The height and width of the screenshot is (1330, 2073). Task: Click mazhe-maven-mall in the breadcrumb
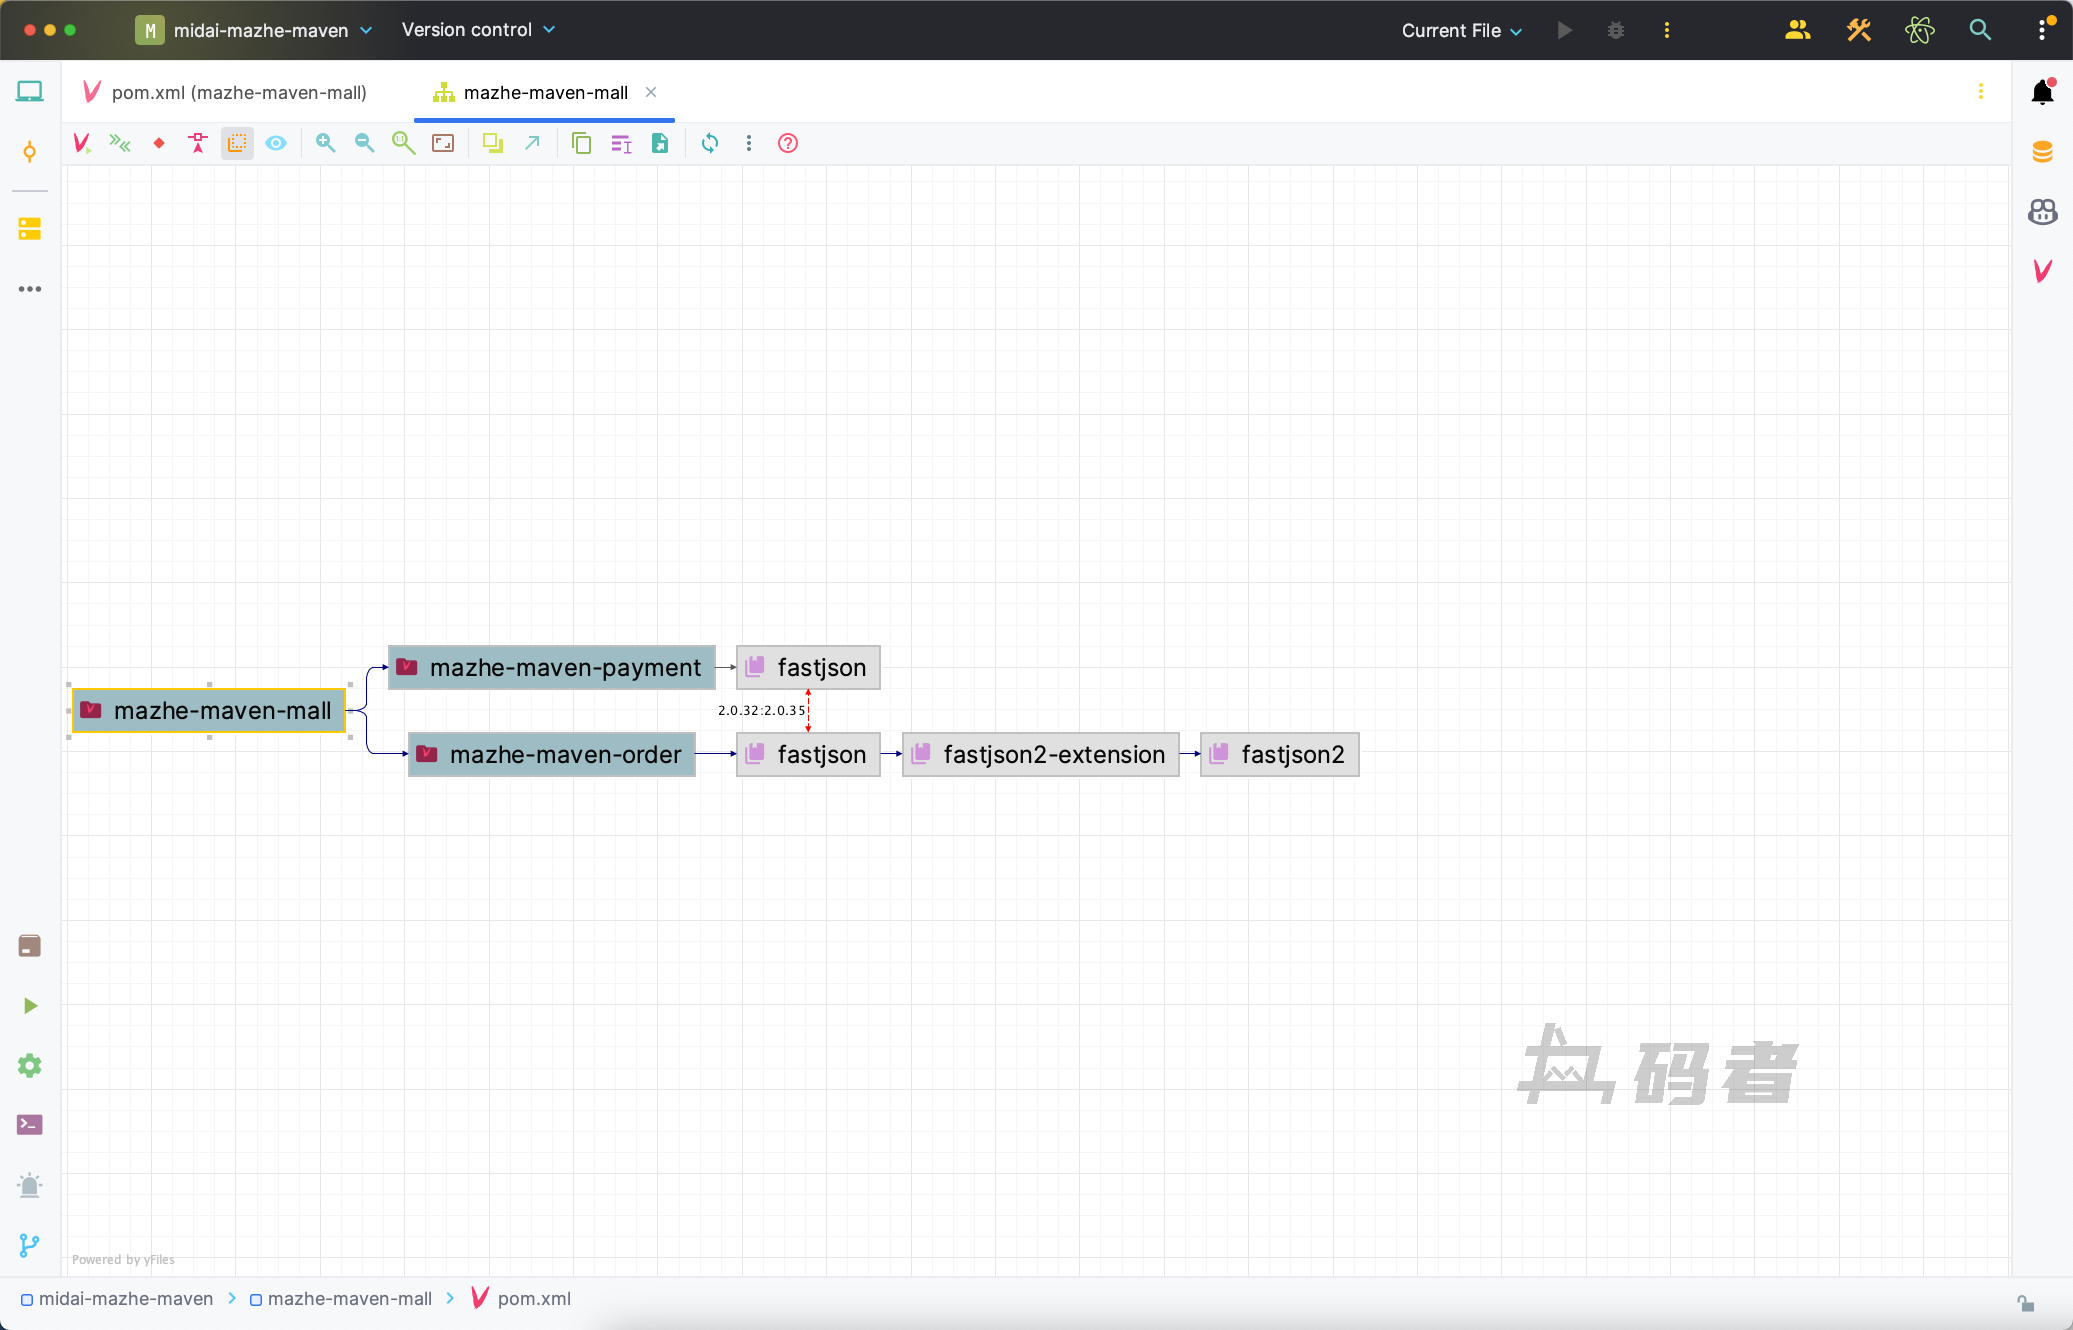tap(349, 1298)
